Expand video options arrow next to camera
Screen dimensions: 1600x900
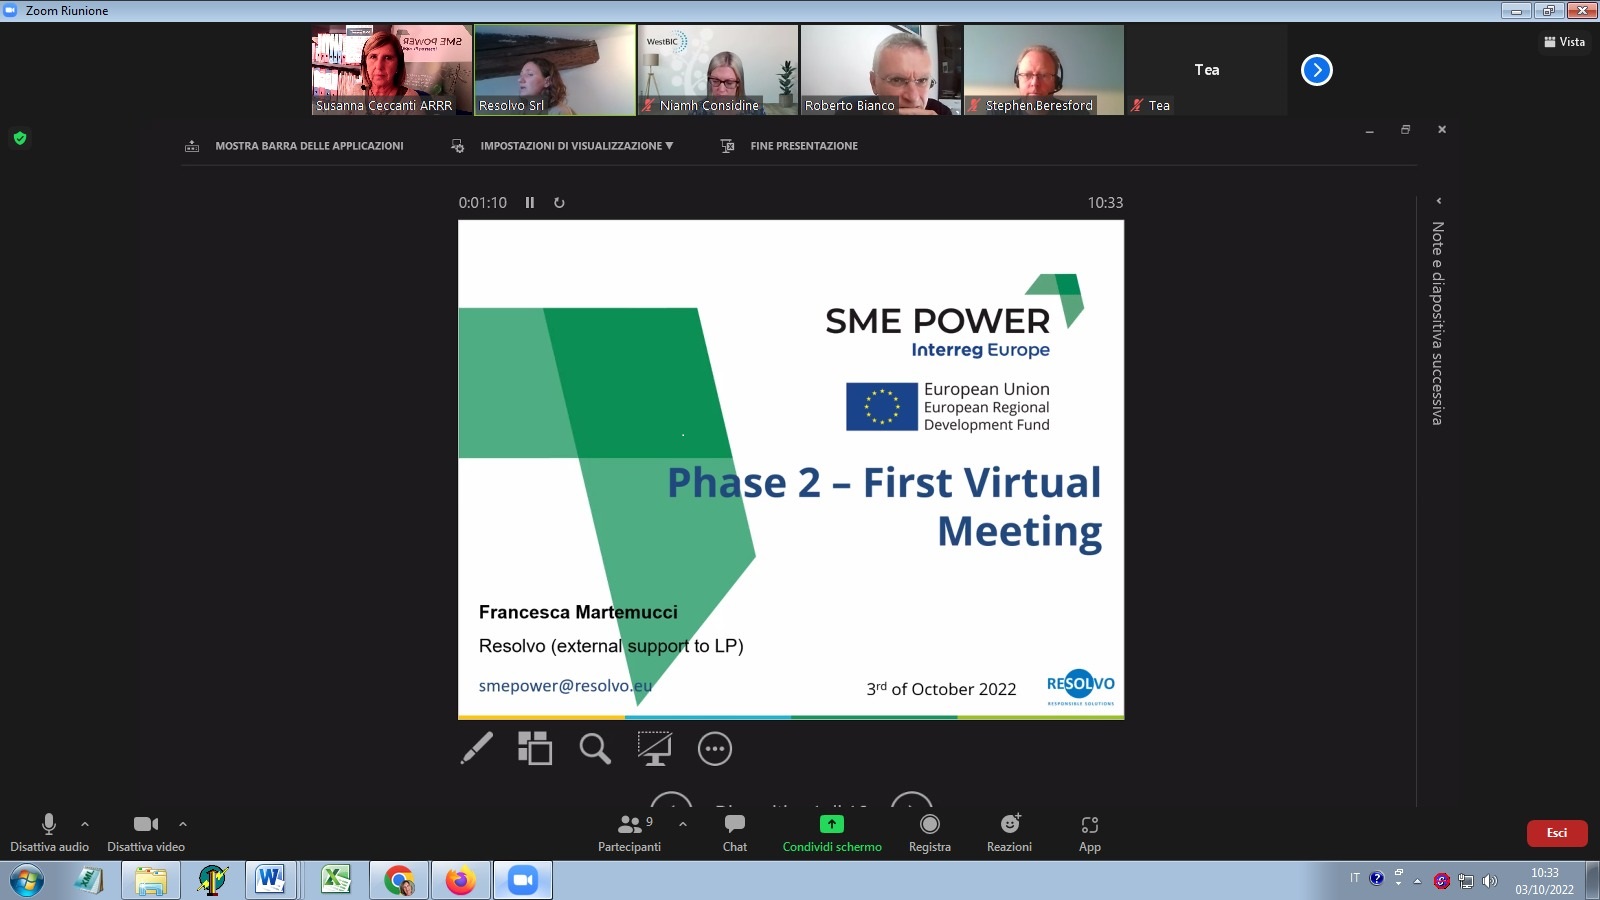coord(183,824)
